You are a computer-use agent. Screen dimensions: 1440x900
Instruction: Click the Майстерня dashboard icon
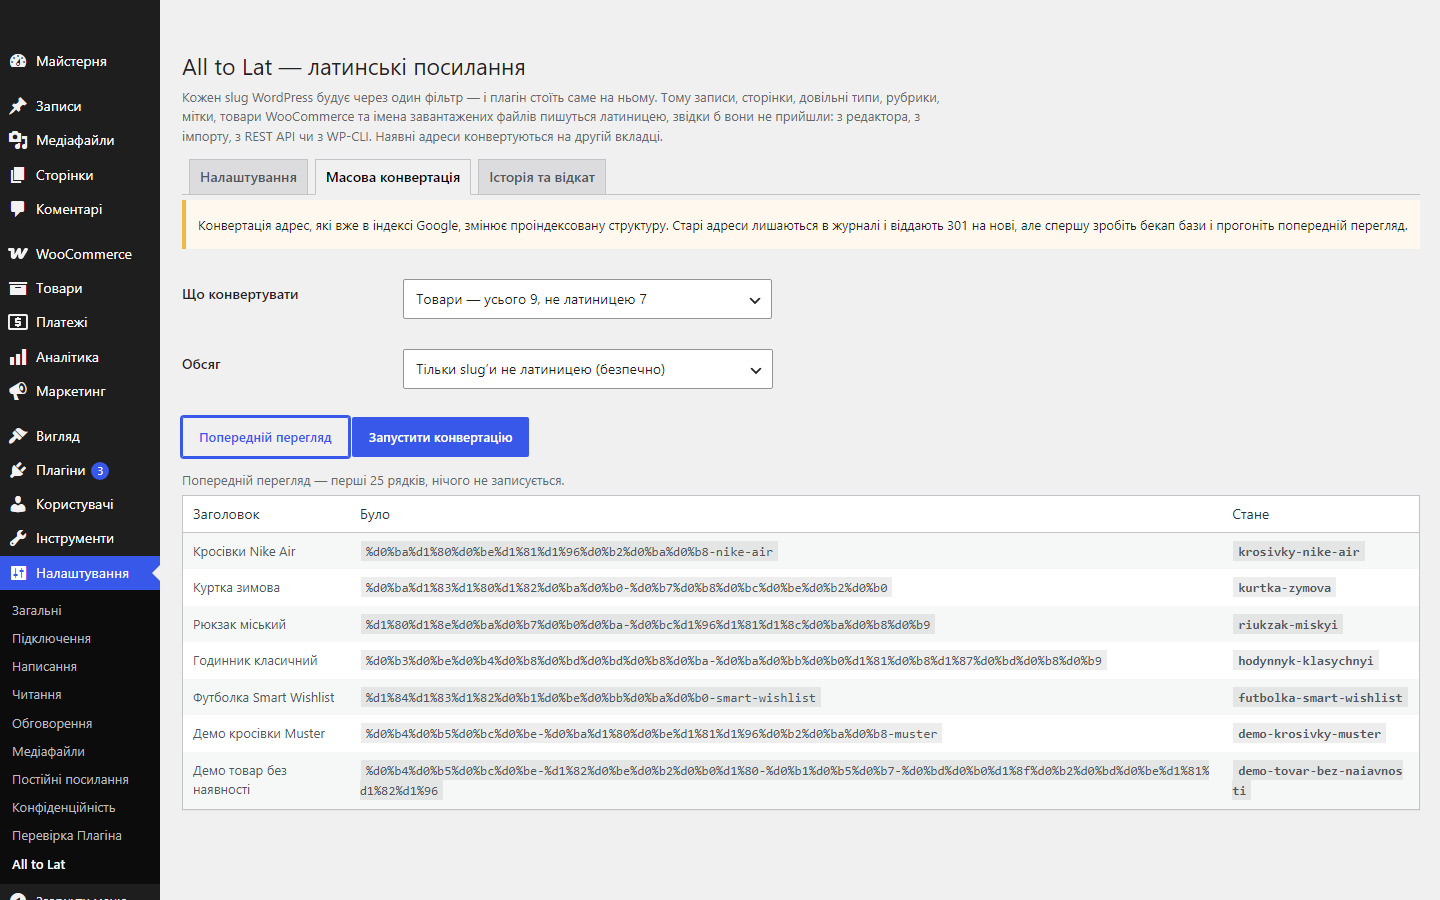[x=18, y=61]
